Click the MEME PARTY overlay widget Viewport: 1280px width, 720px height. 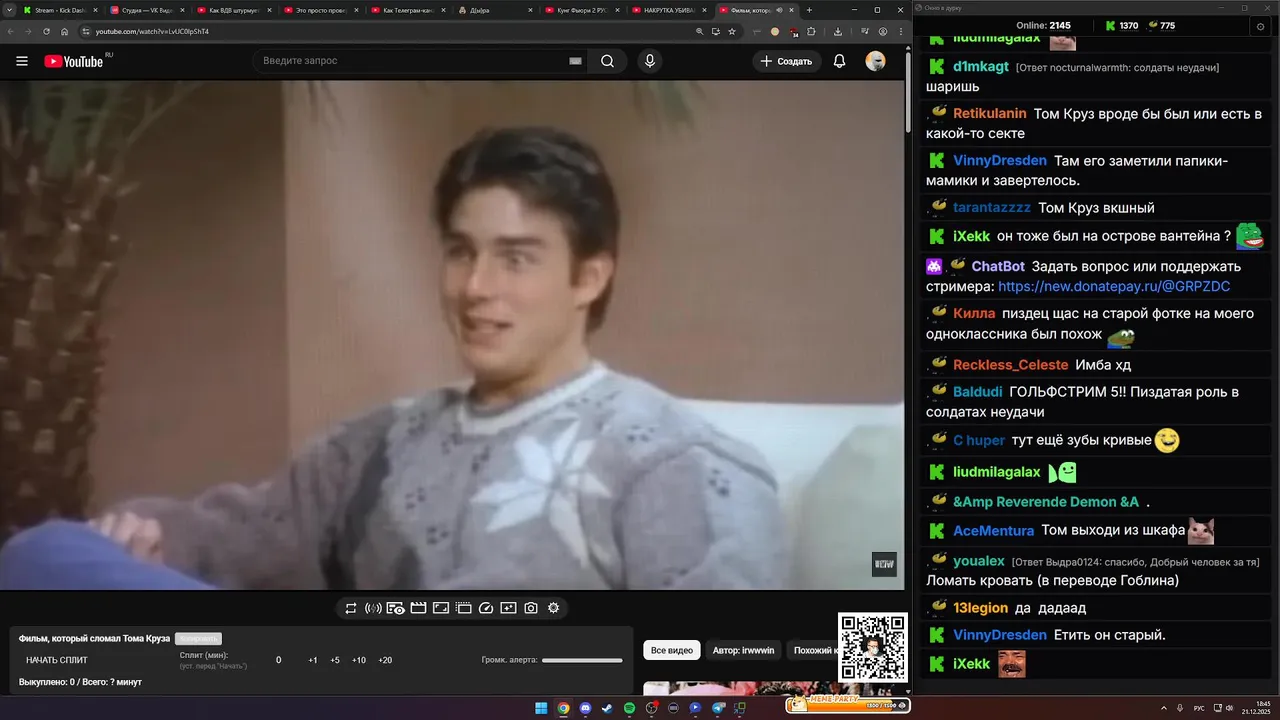848,704
